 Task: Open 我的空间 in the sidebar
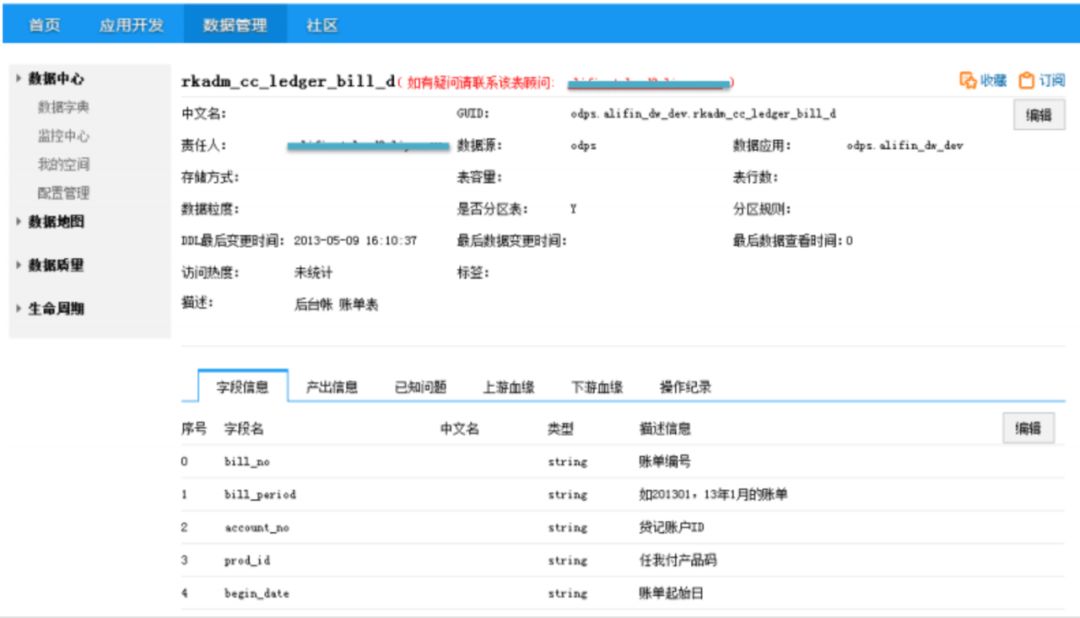64,164
